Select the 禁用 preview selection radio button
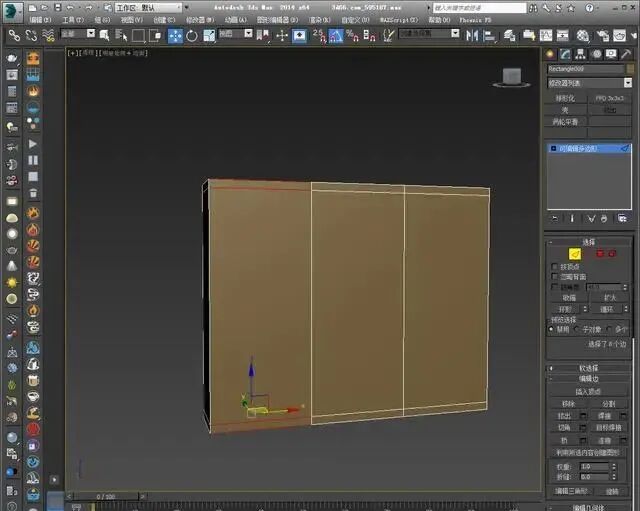Viewport: 640px width, 511px height. pyautogui.click(x=552, y=329)
